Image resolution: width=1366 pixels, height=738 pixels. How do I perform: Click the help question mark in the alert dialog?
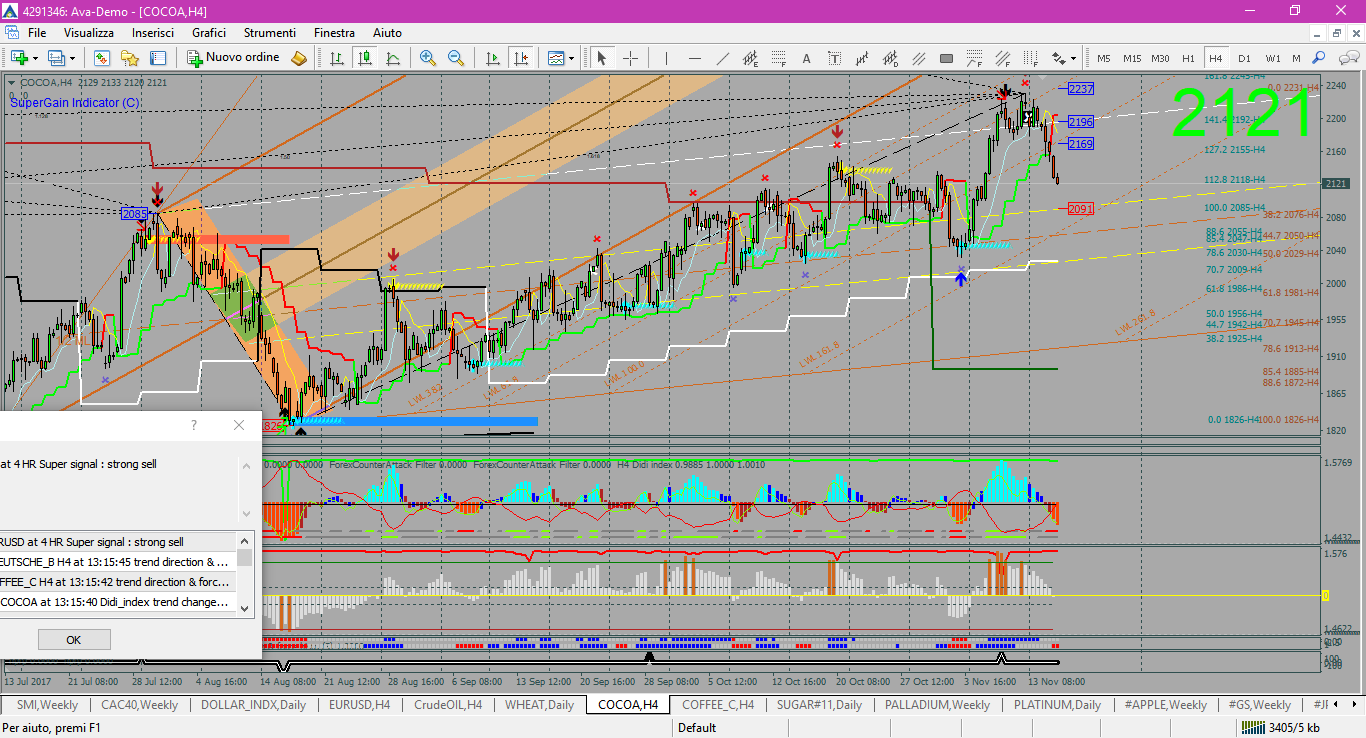(x=194, y=425)
